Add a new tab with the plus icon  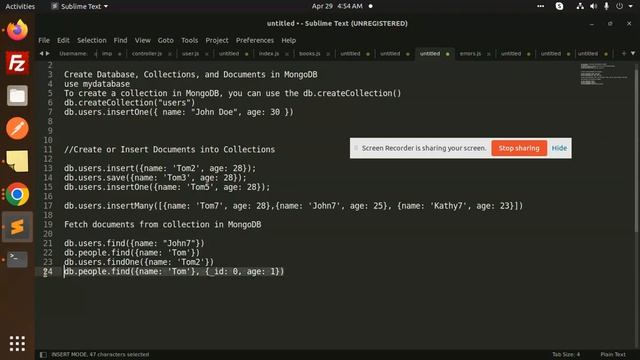[x=624, y=53]
